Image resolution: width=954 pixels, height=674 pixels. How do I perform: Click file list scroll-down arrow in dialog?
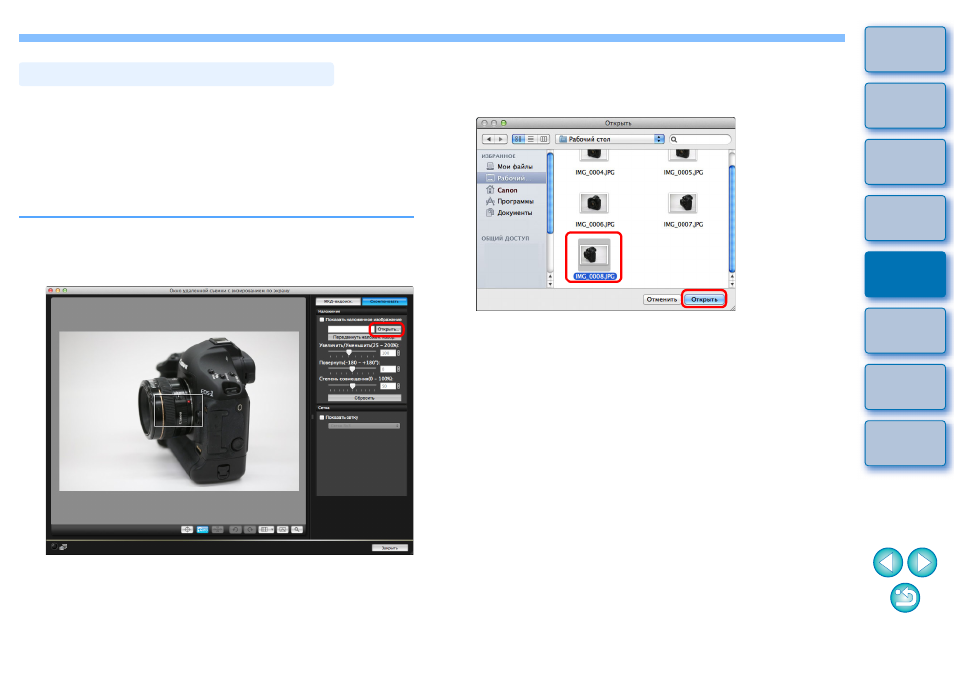click(732, 284)
